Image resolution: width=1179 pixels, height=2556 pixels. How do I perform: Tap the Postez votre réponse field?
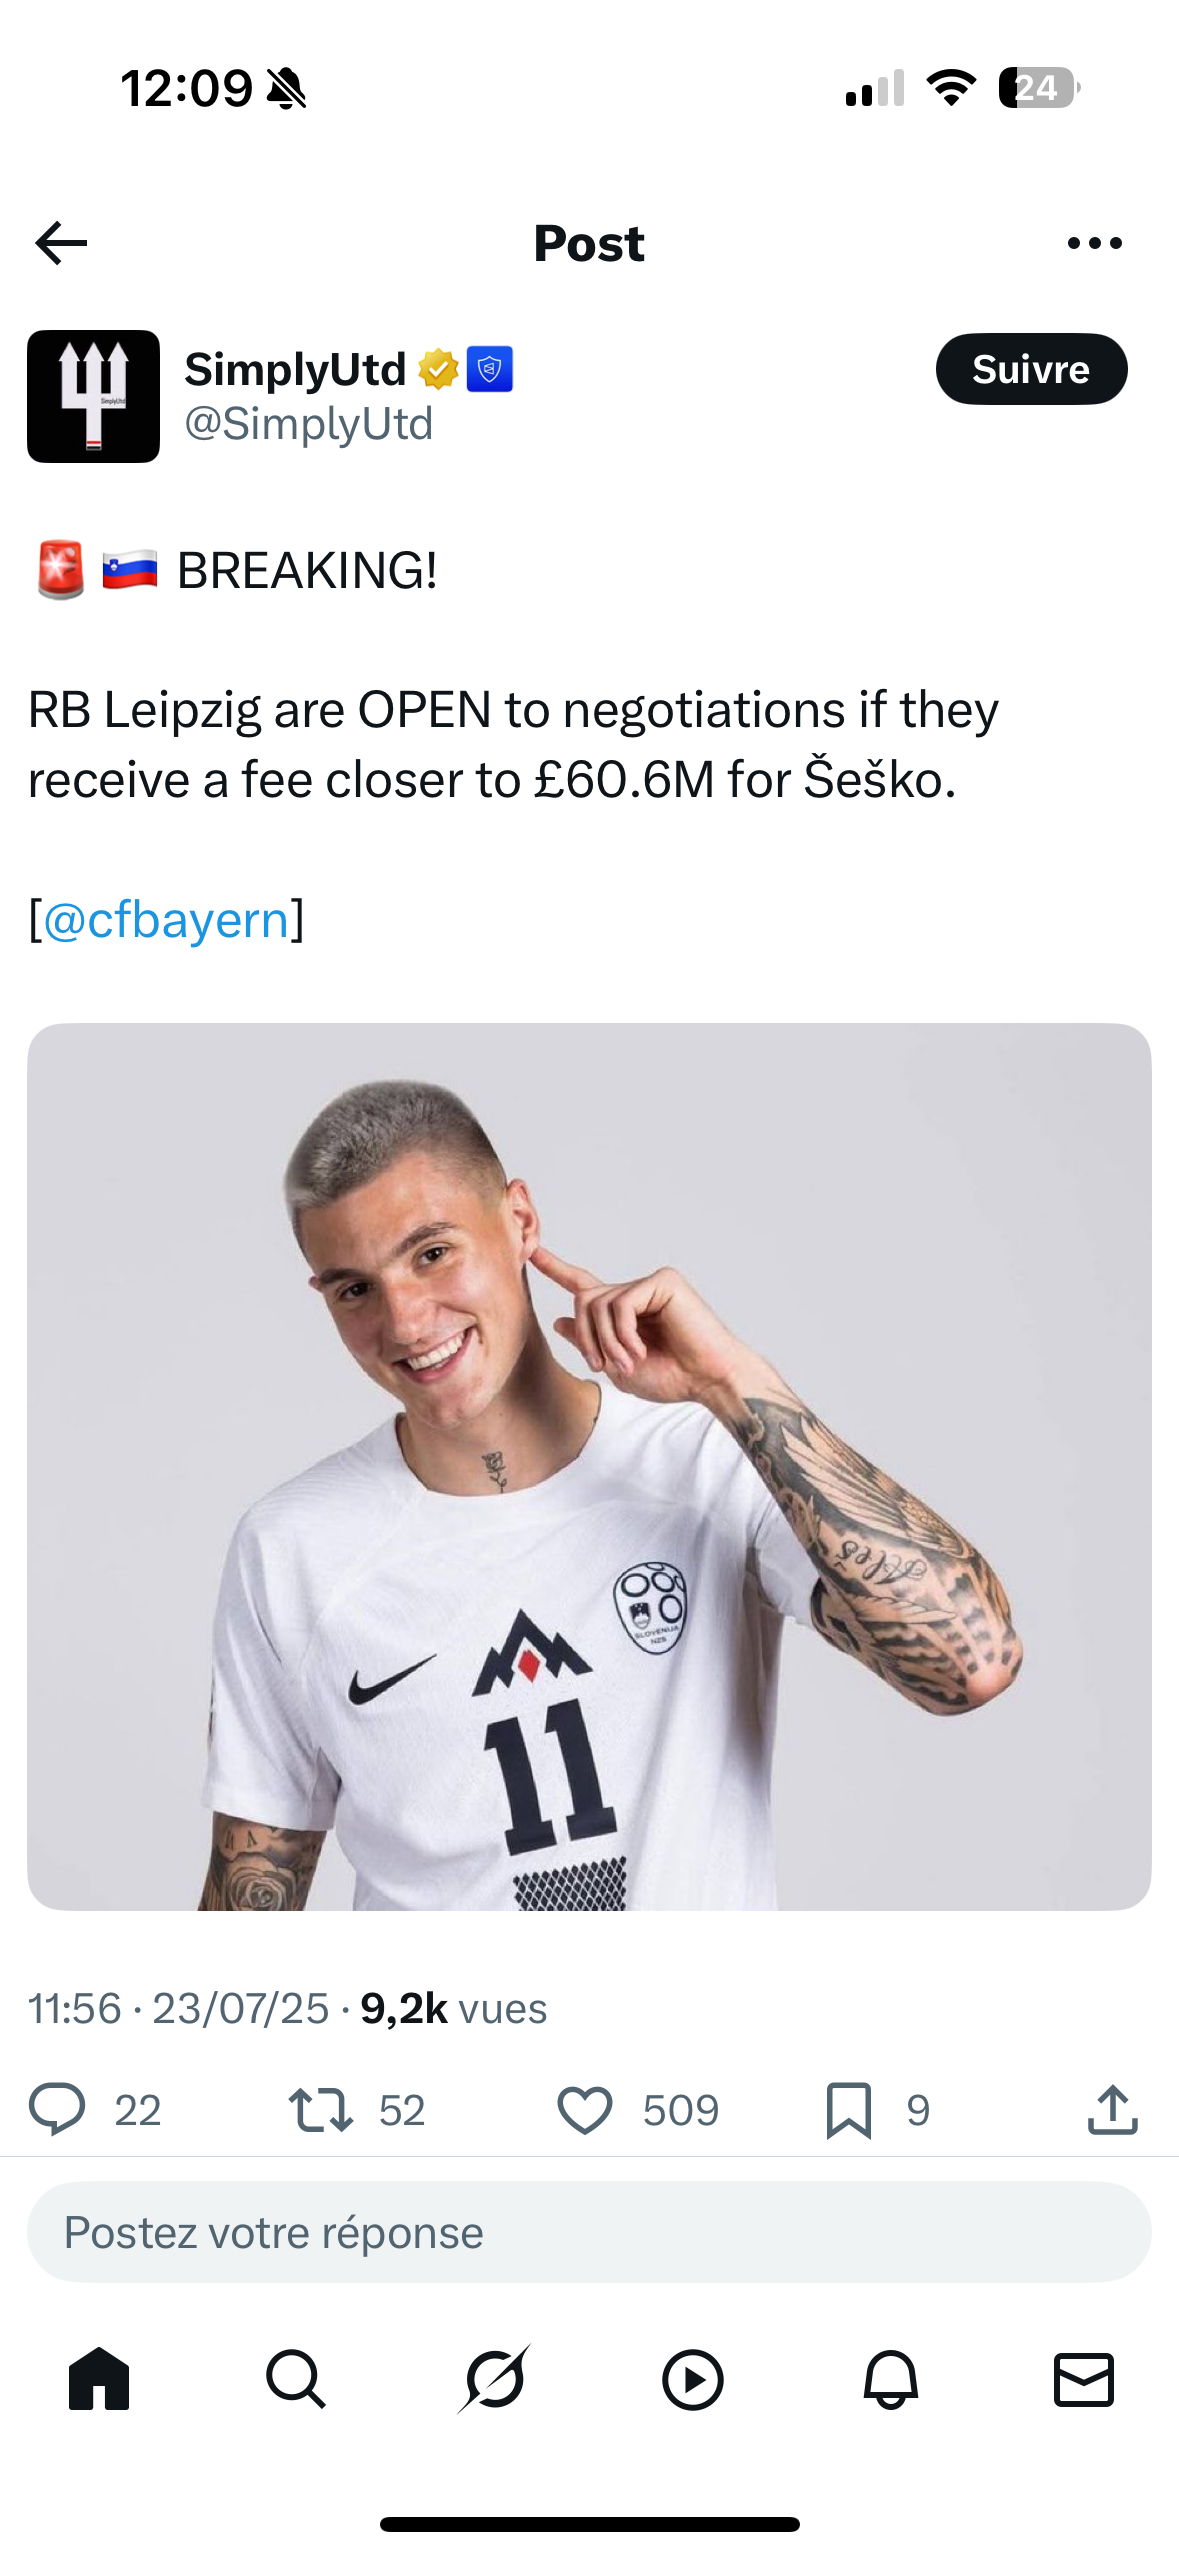click(589, 2232)
